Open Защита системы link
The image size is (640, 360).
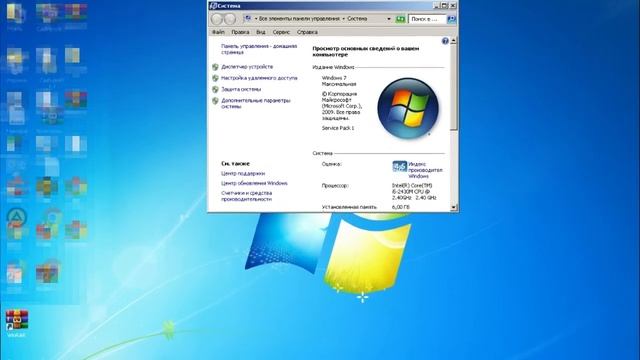pos(241,89)
